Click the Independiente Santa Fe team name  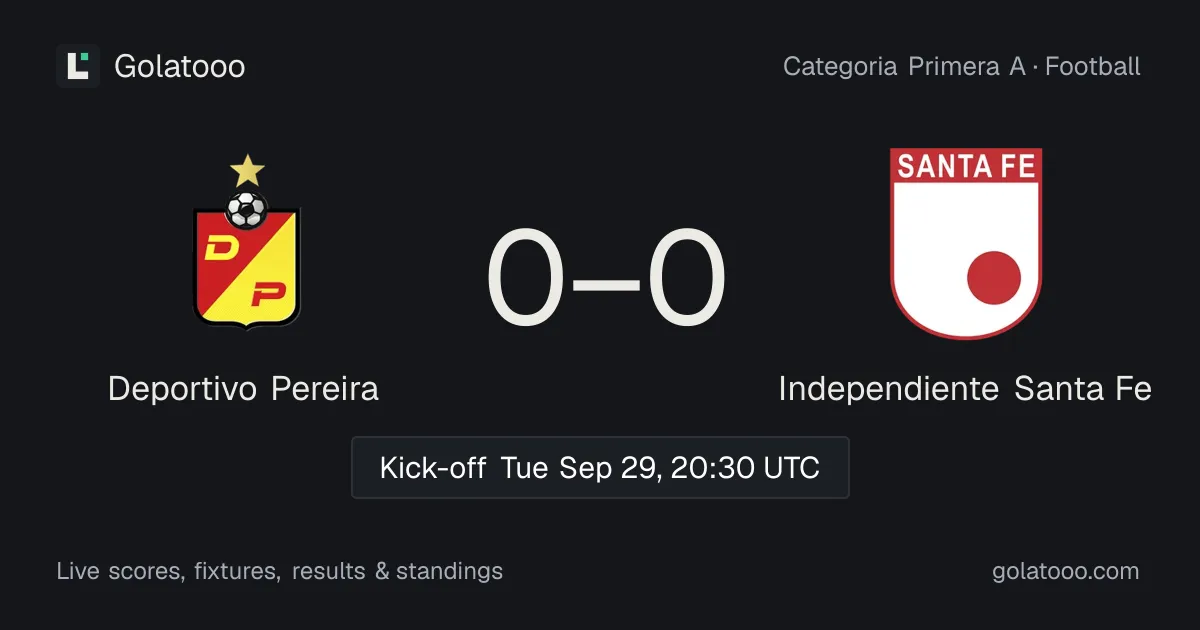965,388
